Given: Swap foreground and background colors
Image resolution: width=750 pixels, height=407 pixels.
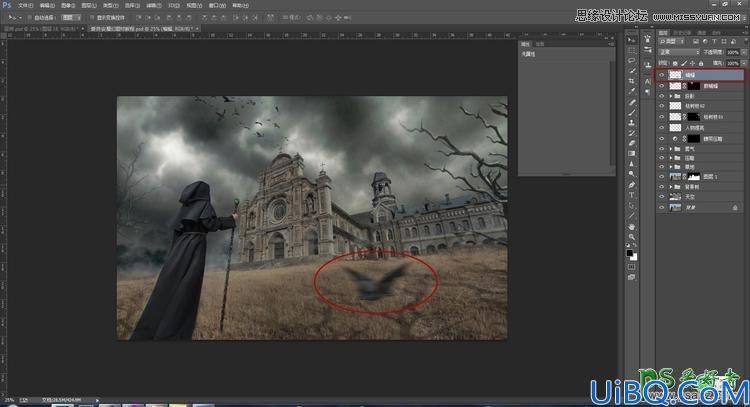Looking at the screenshot, I should click(x=636, y=246).
